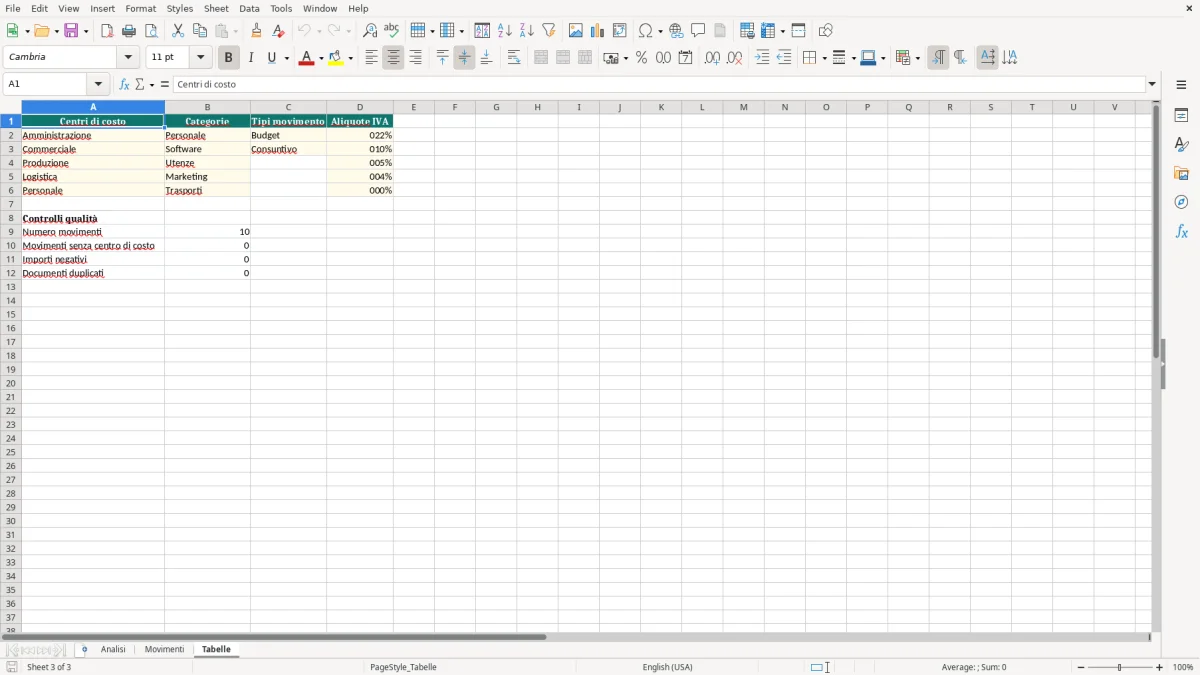Click the AutoFilter funnel icon

(549, 31)
